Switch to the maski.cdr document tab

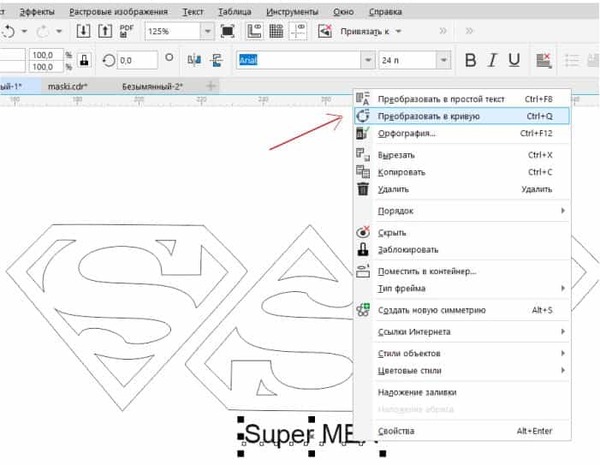click(69, 86)
